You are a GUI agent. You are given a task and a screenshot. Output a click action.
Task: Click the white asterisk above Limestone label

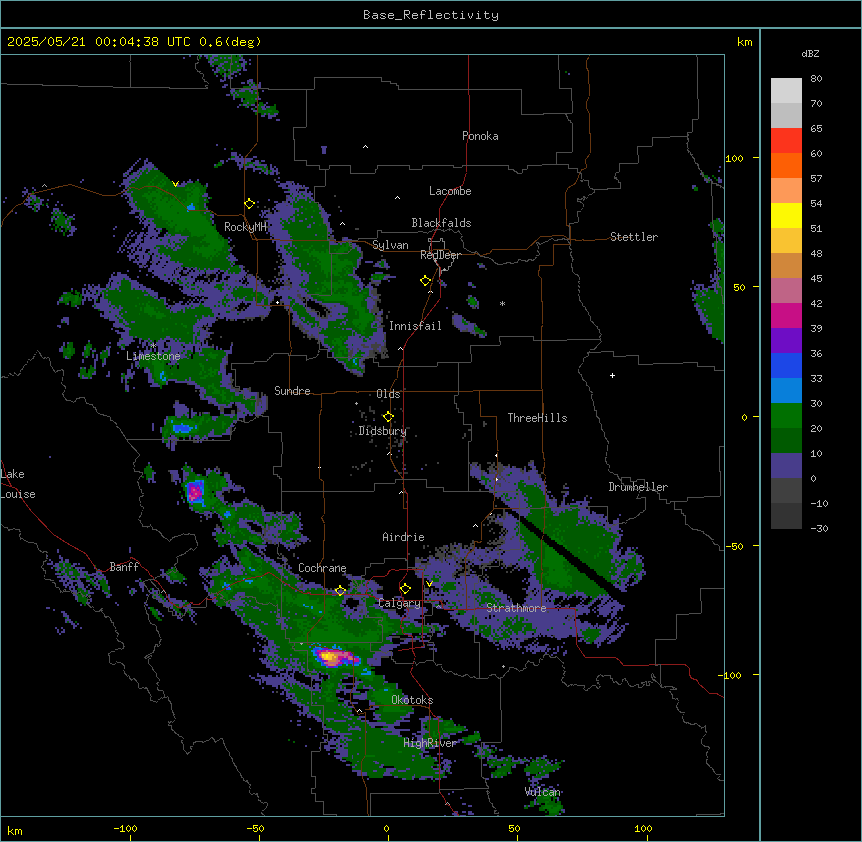(153, 346)
